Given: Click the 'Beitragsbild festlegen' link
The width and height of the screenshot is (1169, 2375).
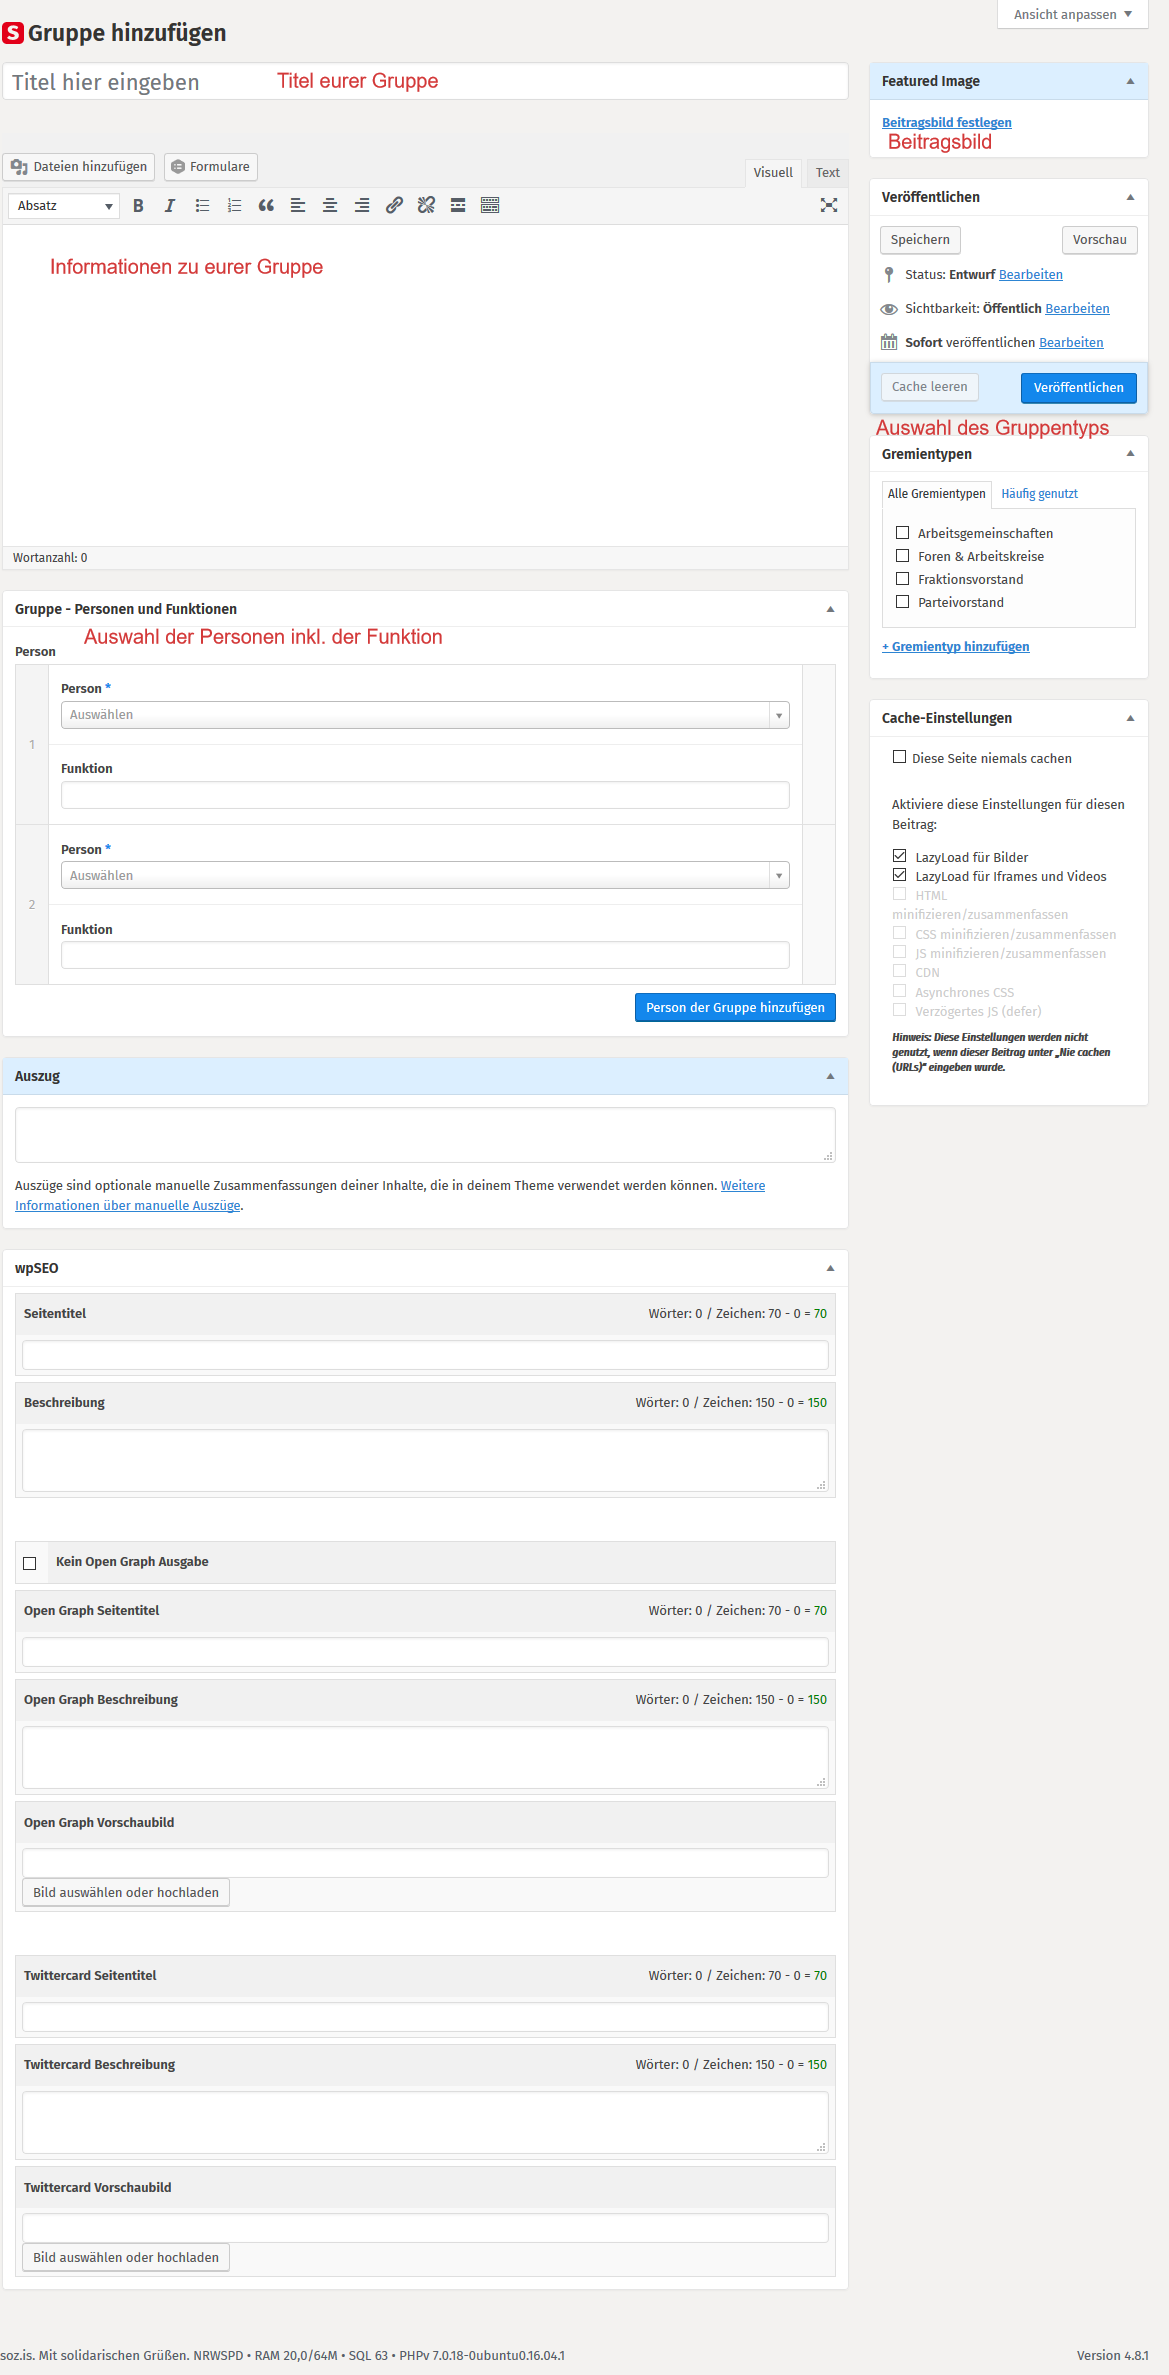Looking at the screenshot, I should [x=946, y=123].
